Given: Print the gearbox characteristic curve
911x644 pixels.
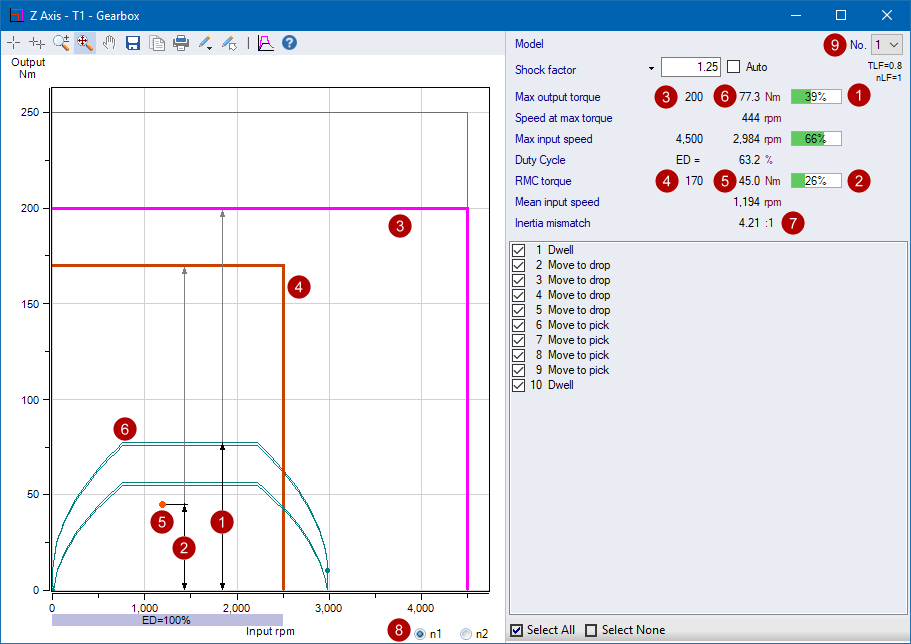Looking at the screenshot, I should pos(180,42).
